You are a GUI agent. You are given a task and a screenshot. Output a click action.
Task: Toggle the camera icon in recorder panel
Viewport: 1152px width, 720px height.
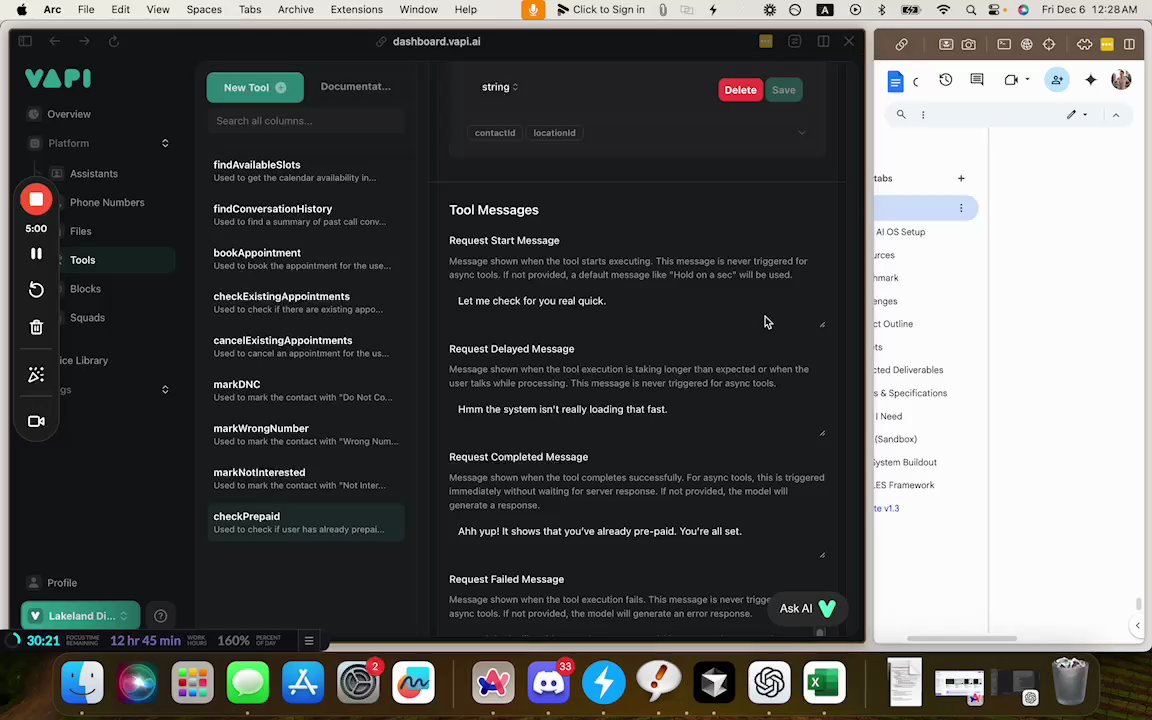point(36,421)
